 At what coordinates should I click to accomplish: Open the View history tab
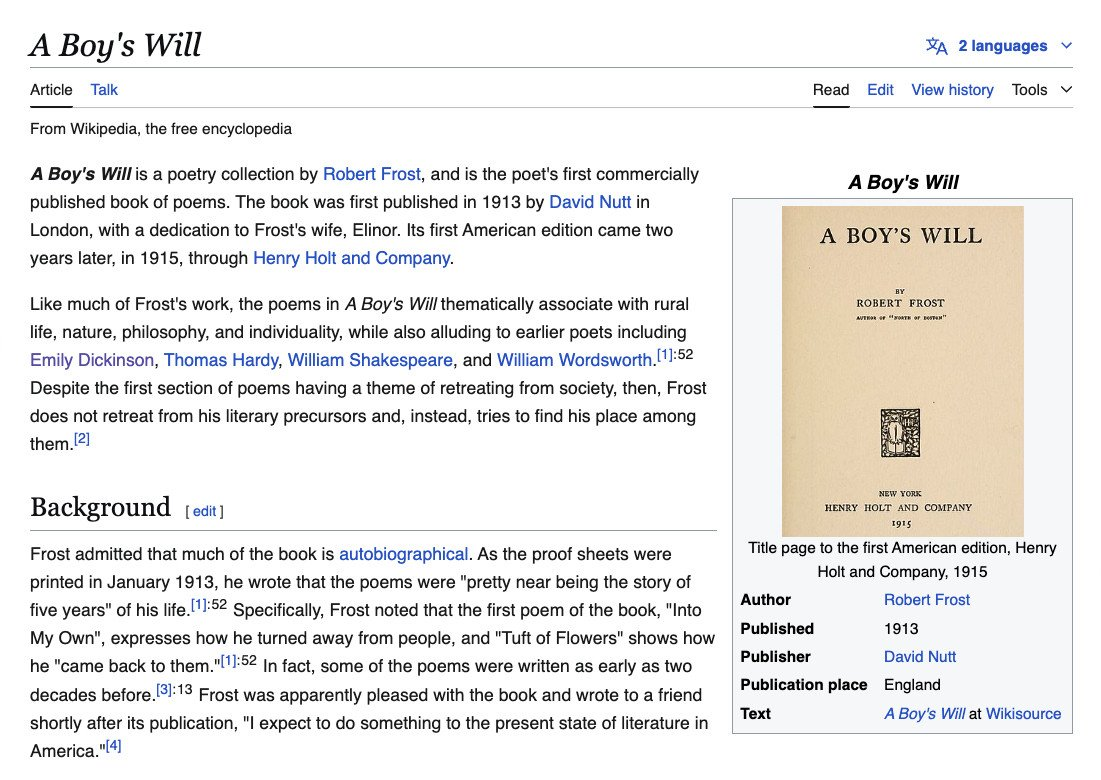click(x=952, y=90)
